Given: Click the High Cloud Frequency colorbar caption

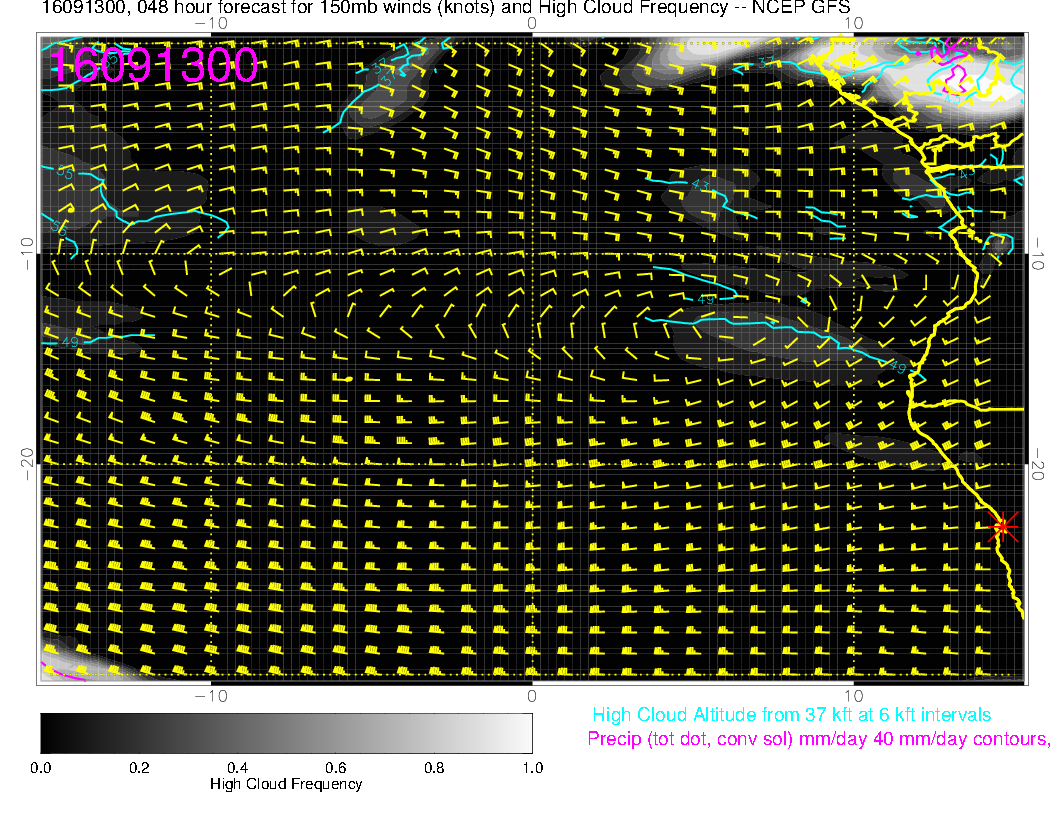Looking at the screenshot, I should (286, 784).
